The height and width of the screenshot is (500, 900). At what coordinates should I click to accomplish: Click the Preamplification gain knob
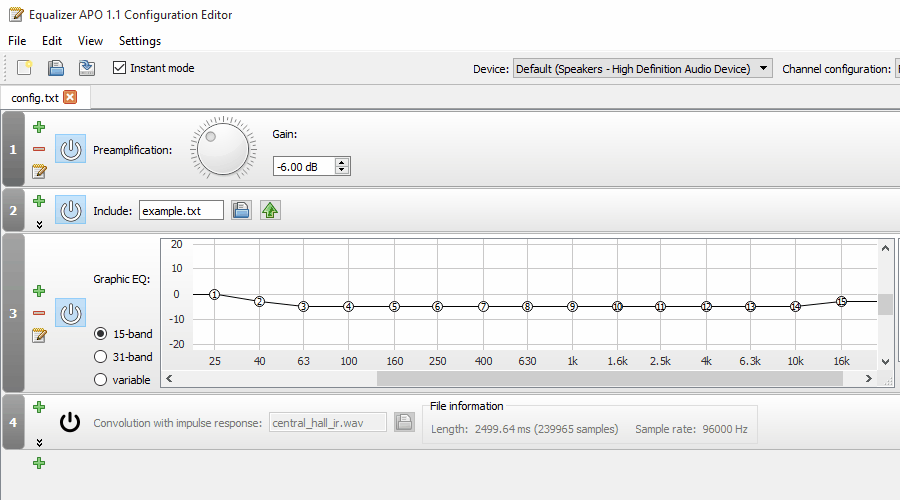pos(223,149)
